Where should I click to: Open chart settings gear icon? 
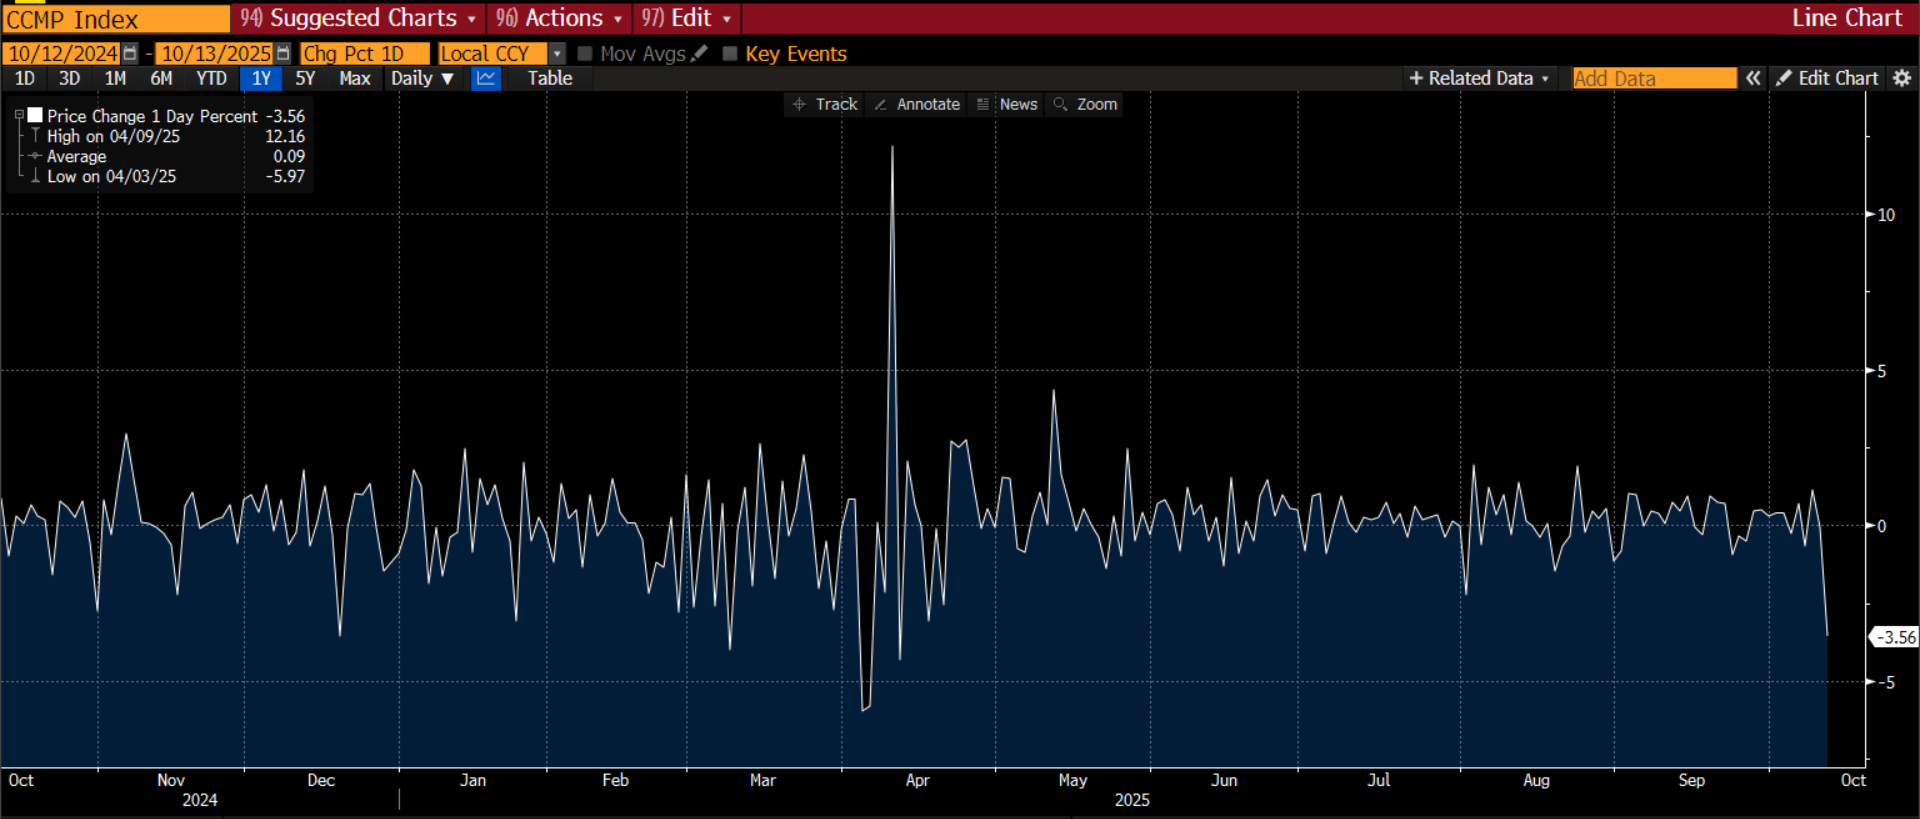[1902, 78]
